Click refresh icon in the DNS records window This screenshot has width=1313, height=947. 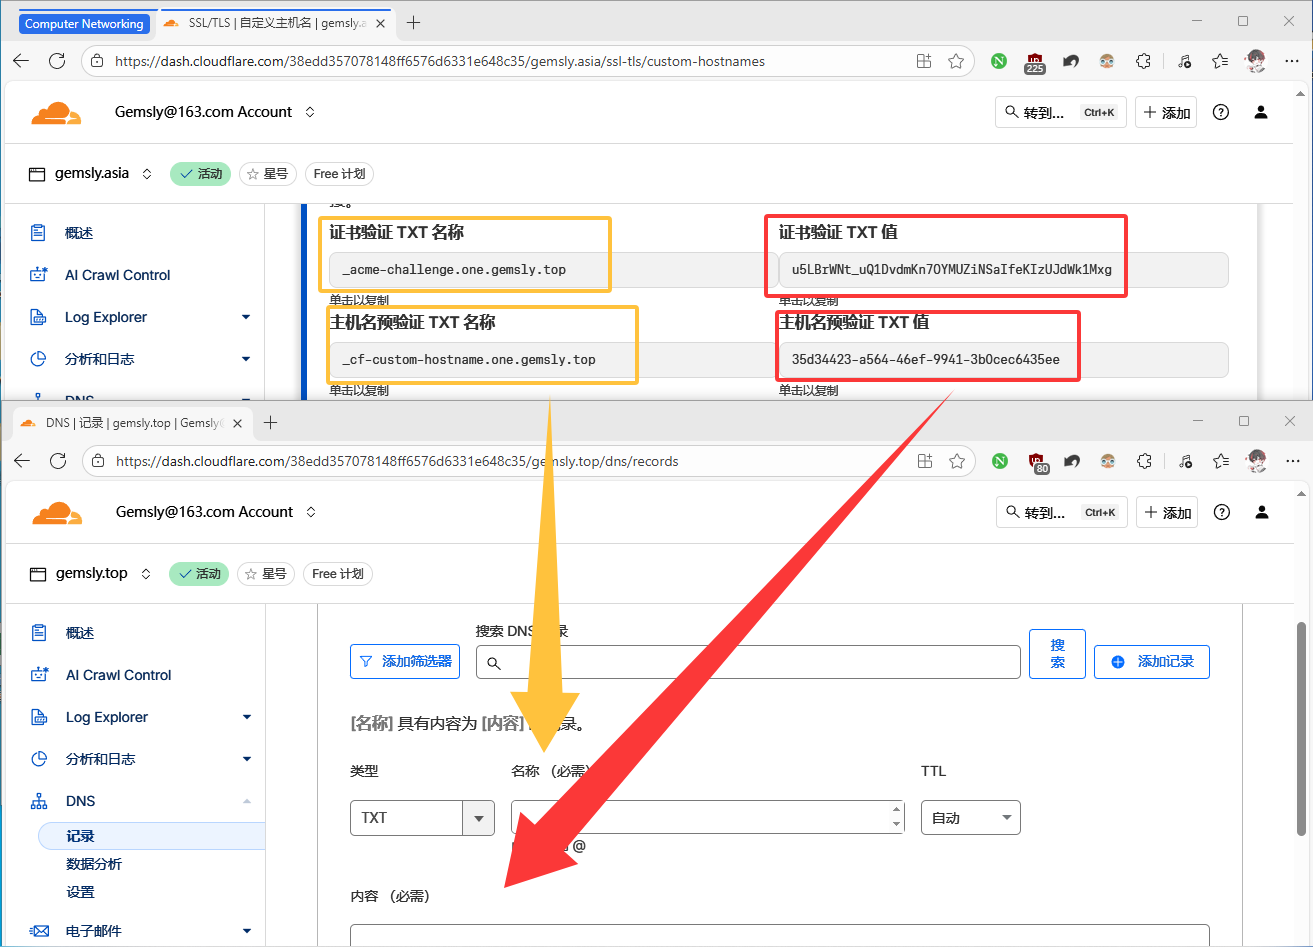coord(58,461)
